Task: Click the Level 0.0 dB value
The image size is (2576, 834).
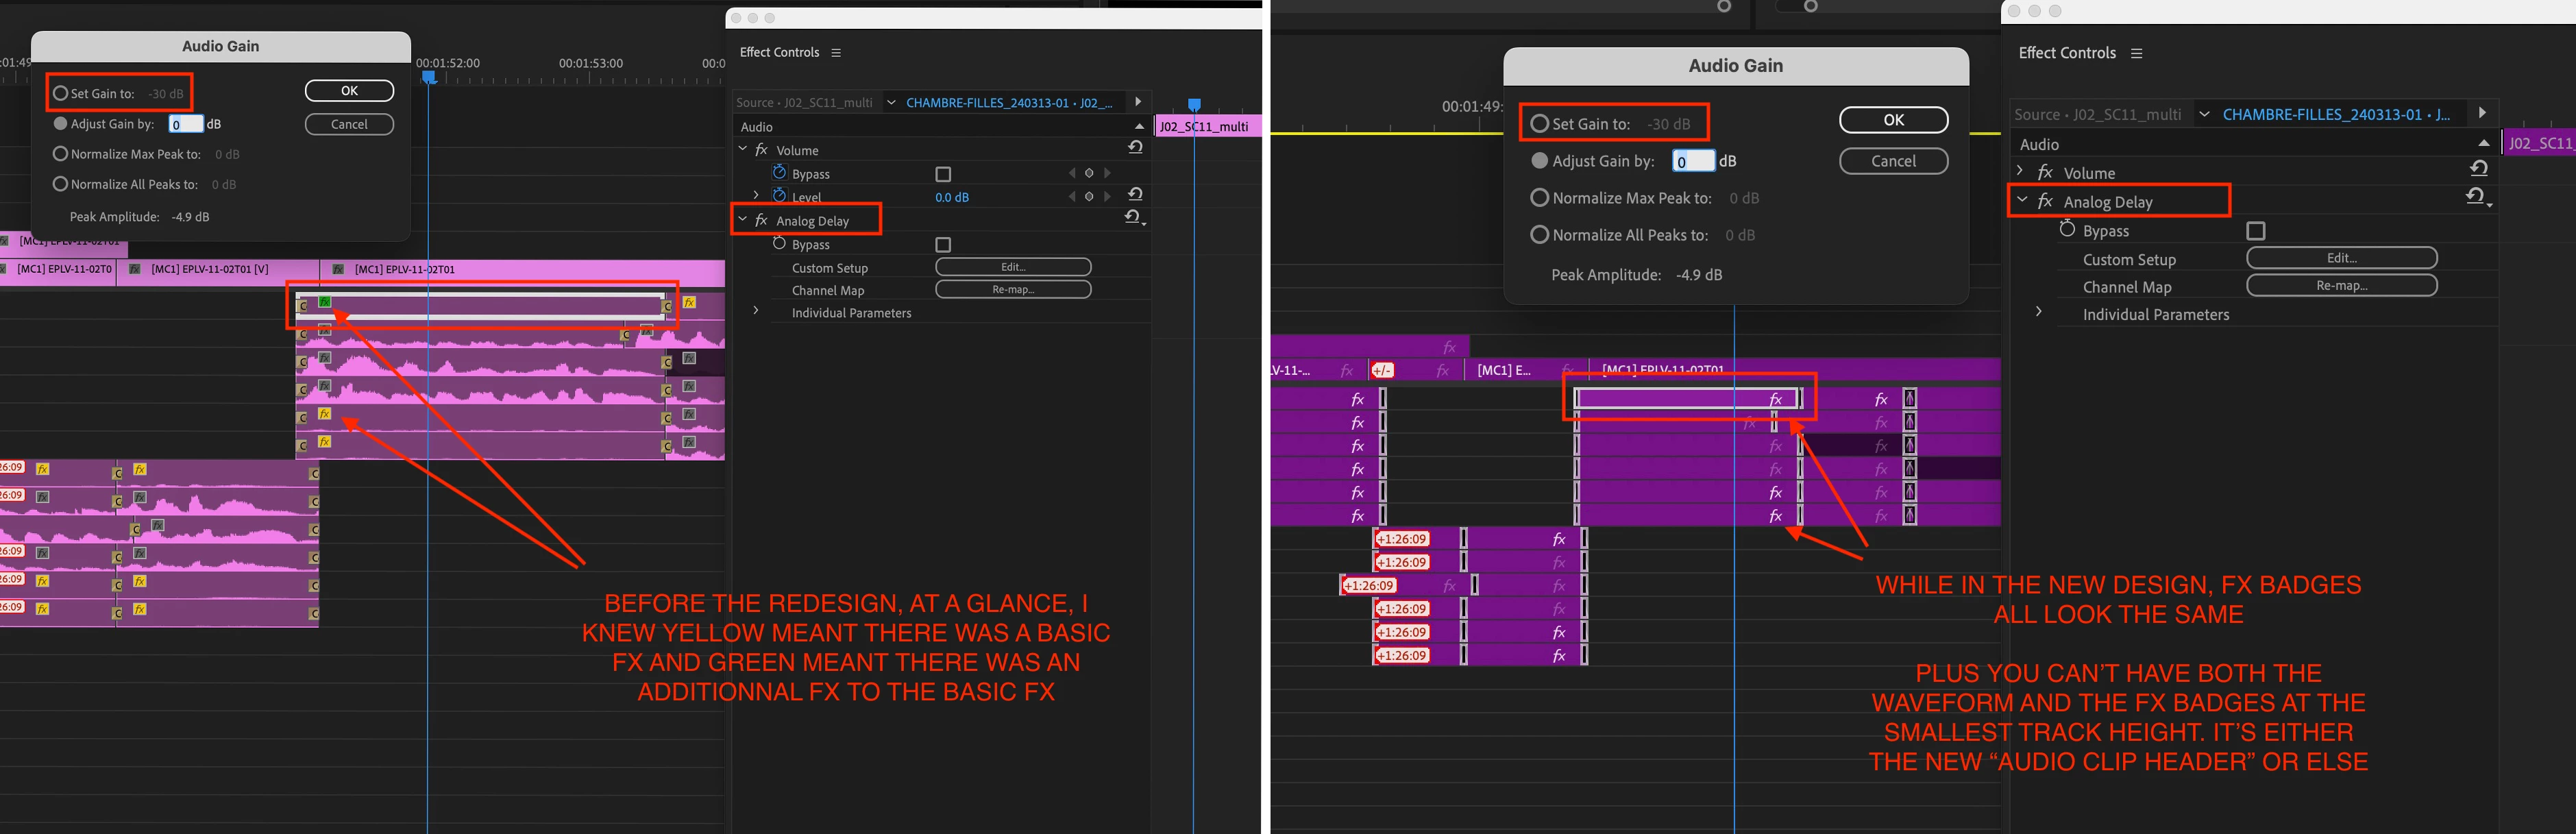Action: [951, 197]
